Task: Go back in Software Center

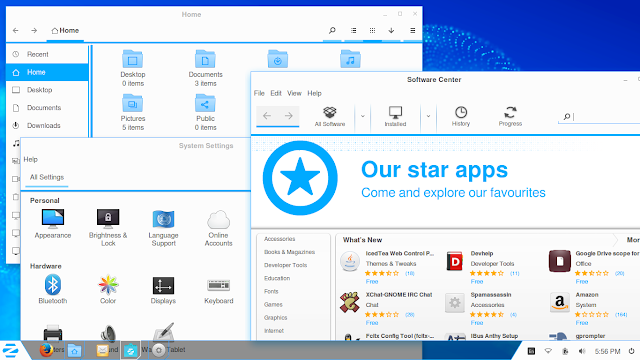Action: point(267,116)
